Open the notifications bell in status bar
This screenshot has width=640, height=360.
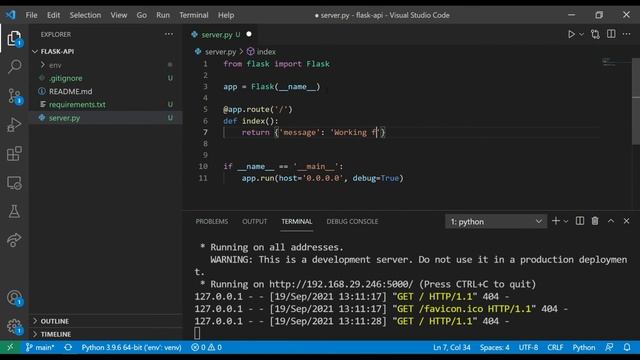click(627, 347)
